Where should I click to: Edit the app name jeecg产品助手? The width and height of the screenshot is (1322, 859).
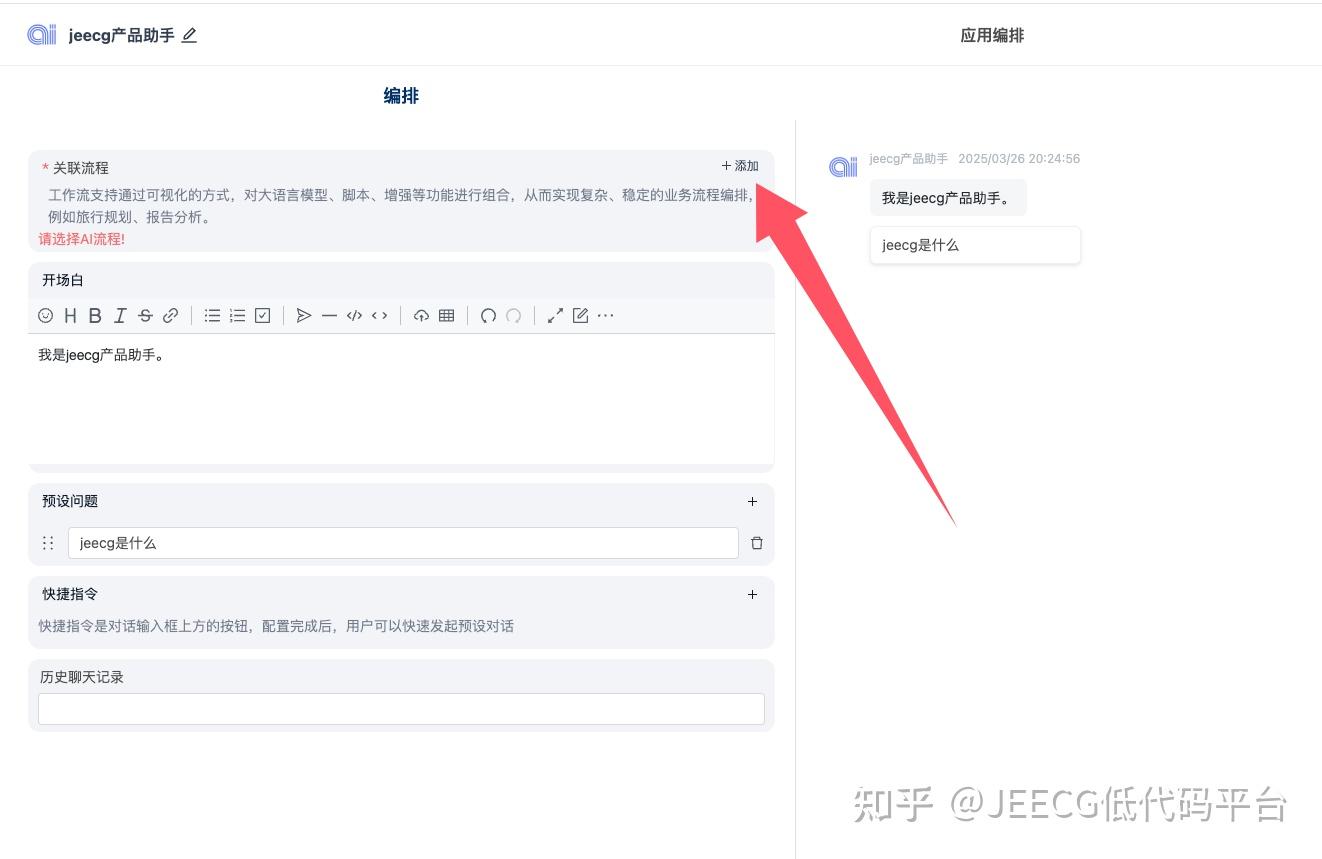(189, 36)
